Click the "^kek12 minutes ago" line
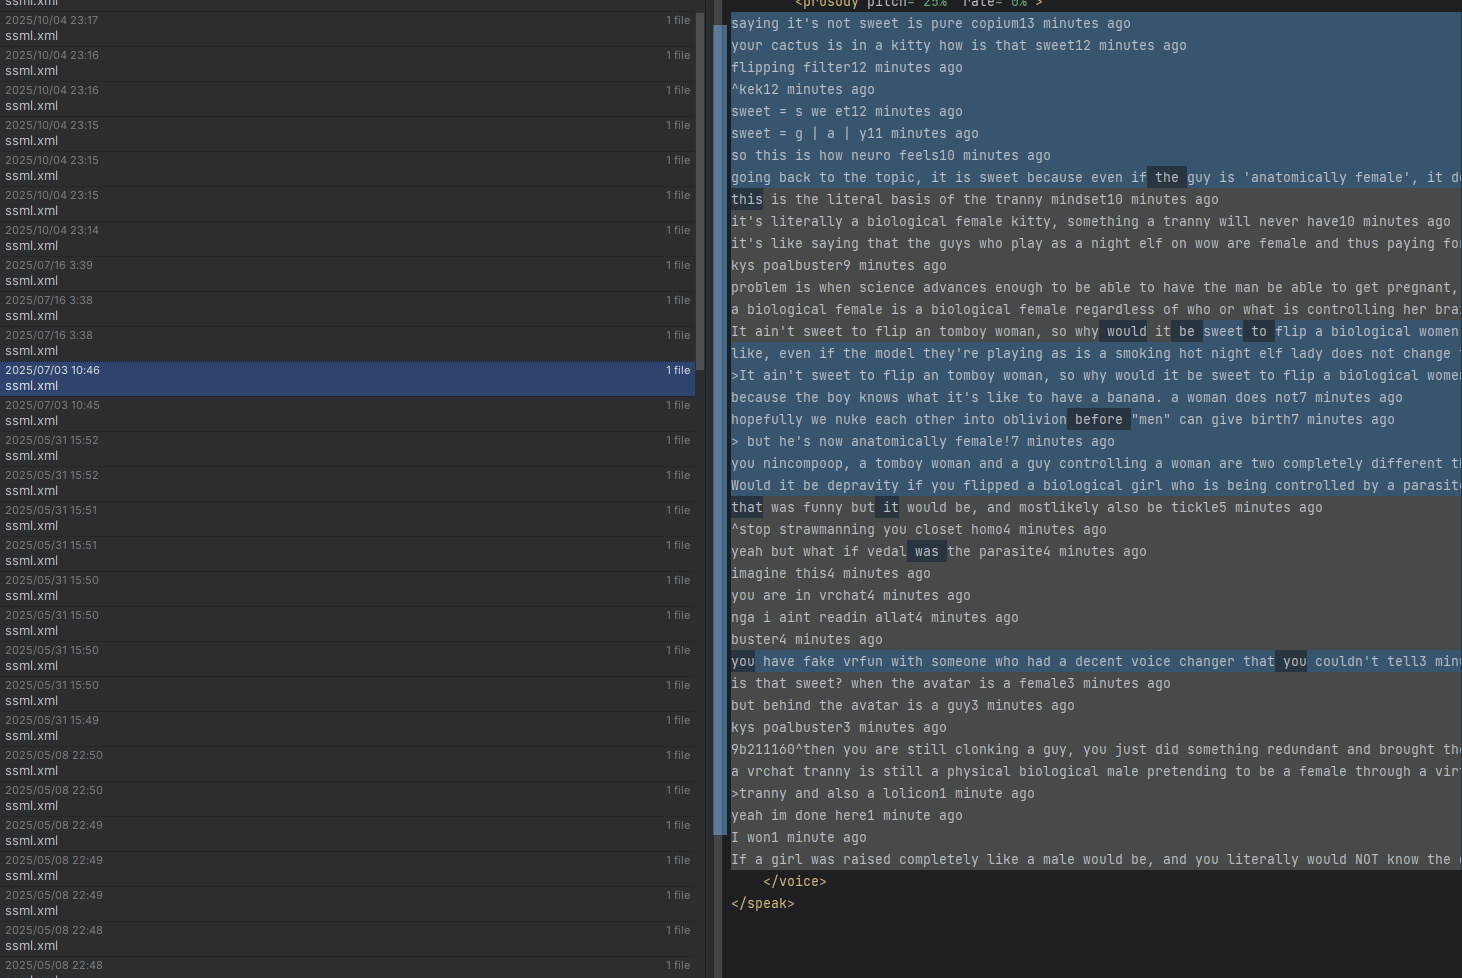This screenshot has height=978, width=1462. [803, 90]
